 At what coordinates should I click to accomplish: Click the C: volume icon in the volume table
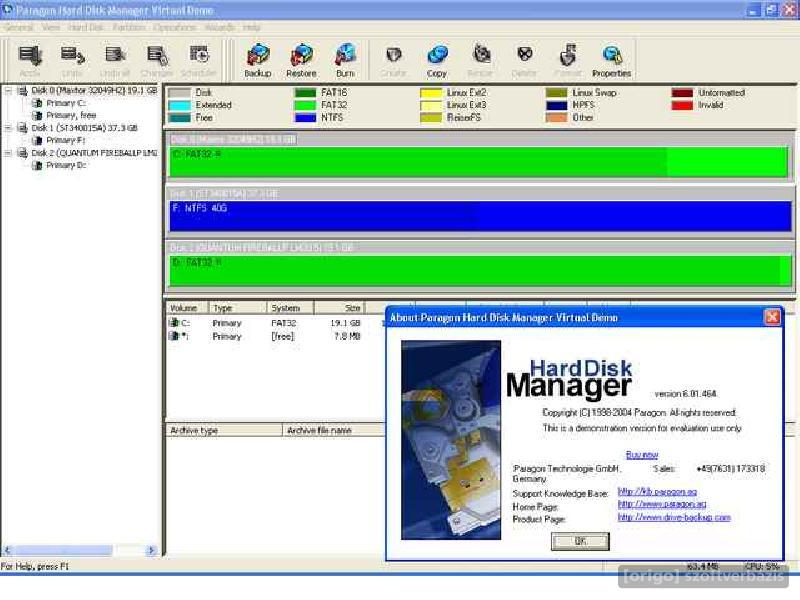174,323
